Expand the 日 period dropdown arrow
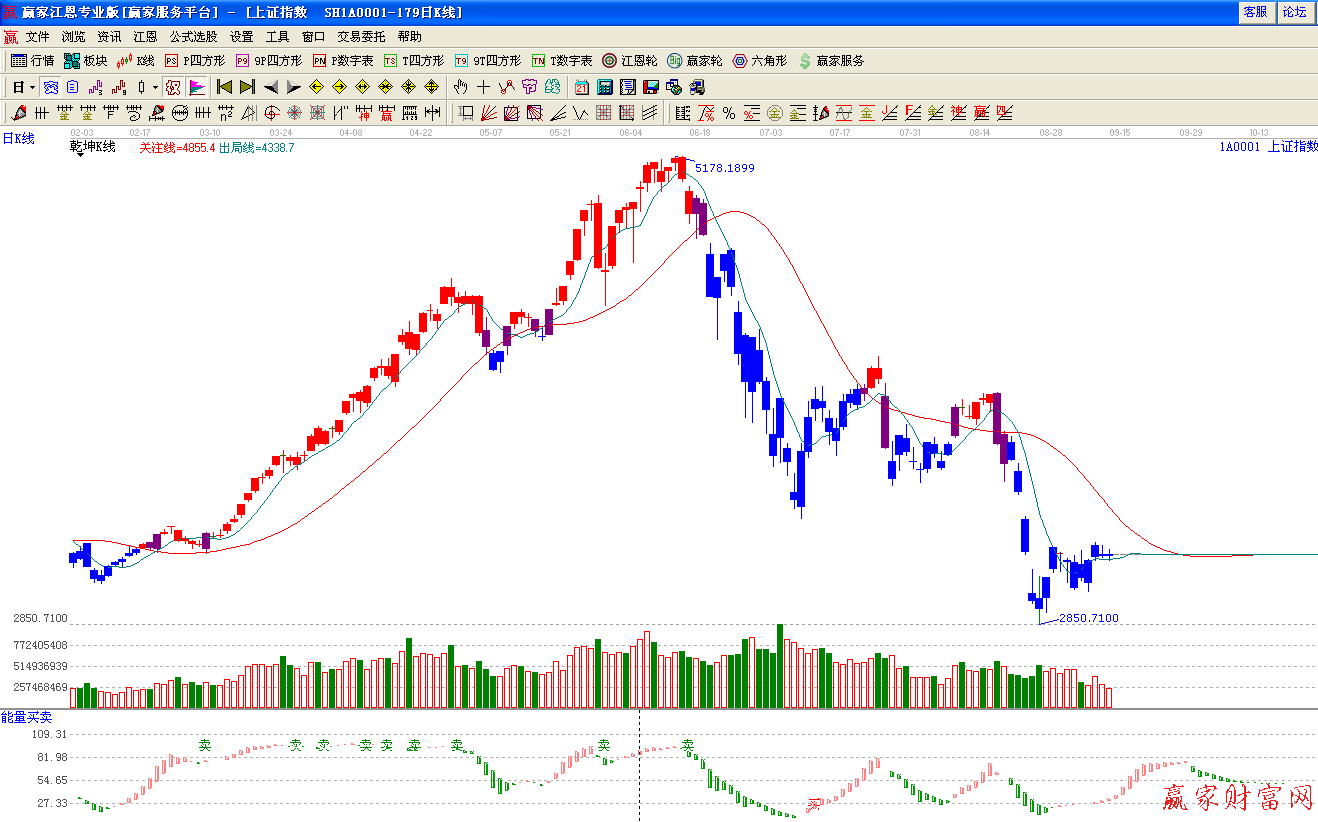This screenshot has width=1318, height=822. tap(32, 88)
